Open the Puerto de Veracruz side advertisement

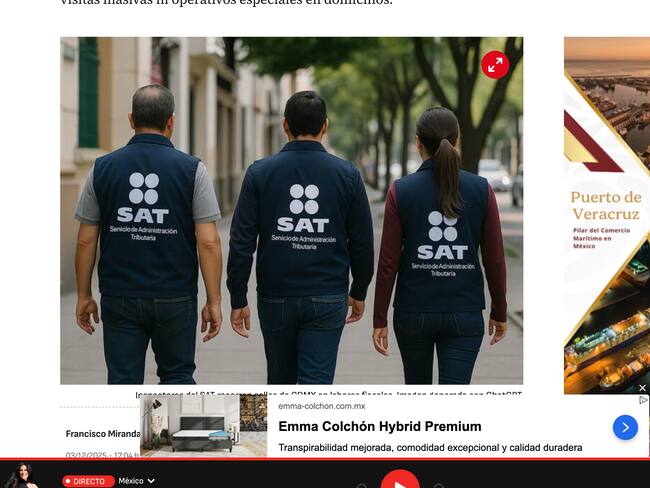(x=606, y=215)
